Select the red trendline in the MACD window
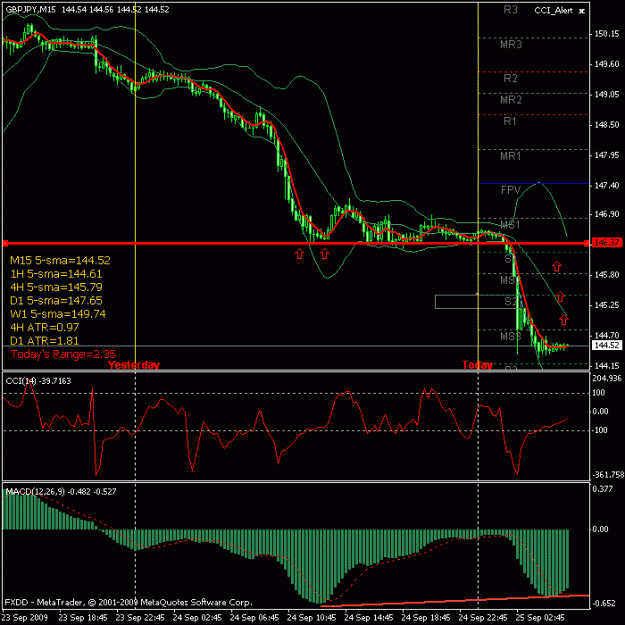 [454, 600]
